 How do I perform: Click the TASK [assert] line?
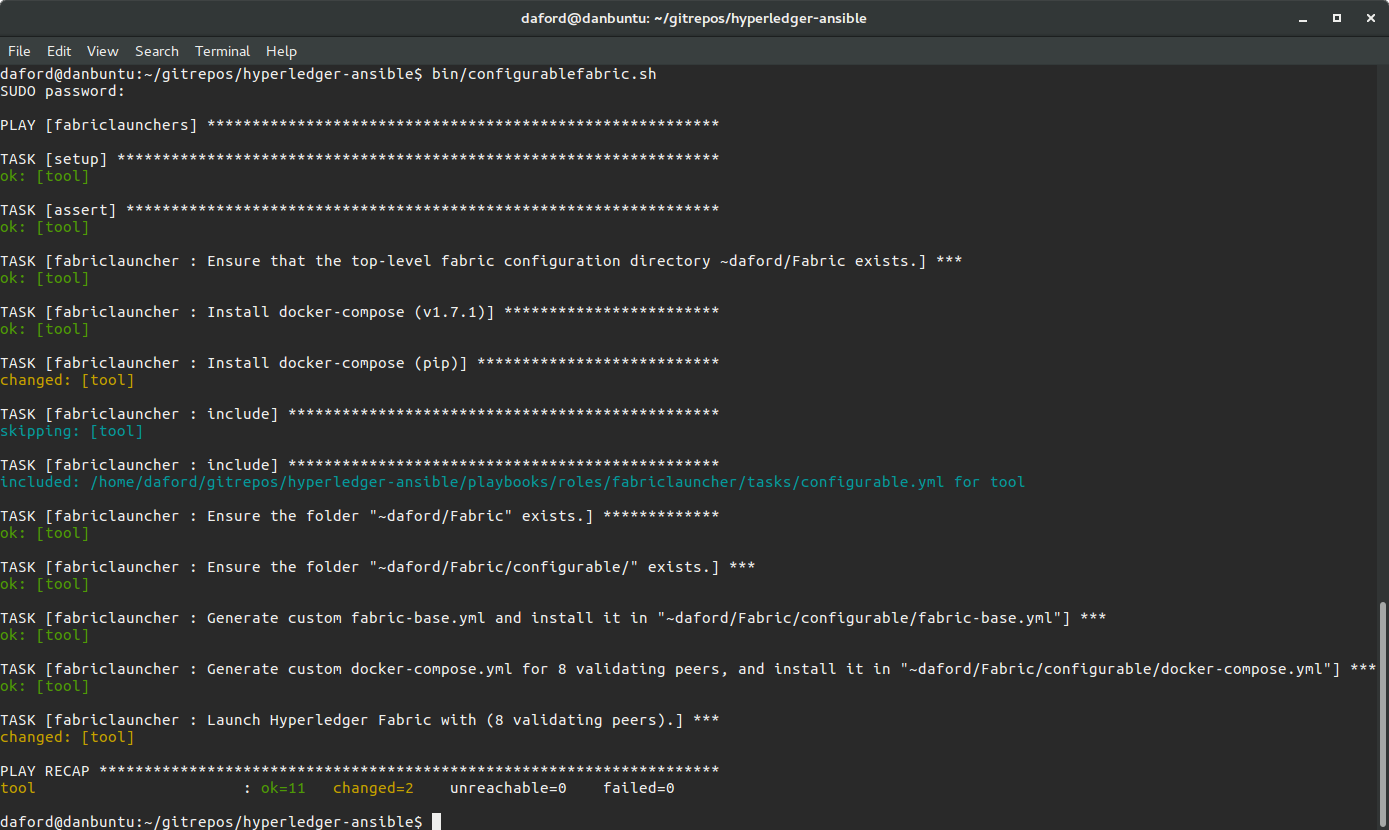tap(360, 210)
